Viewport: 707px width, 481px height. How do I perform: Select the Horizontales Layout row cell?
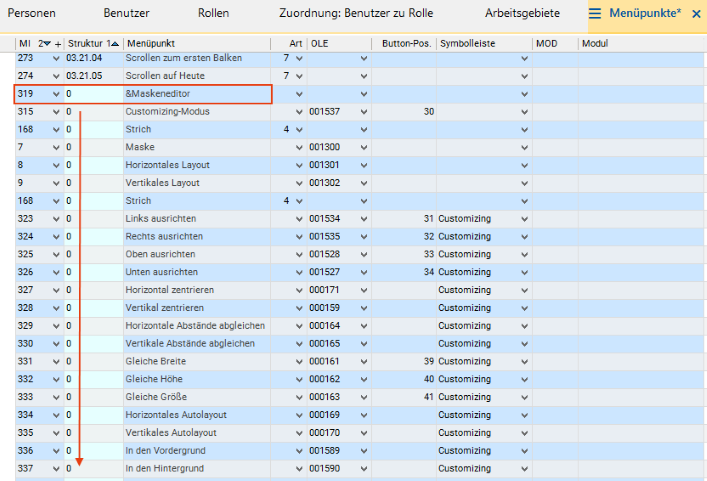click(x=195, y=165)
